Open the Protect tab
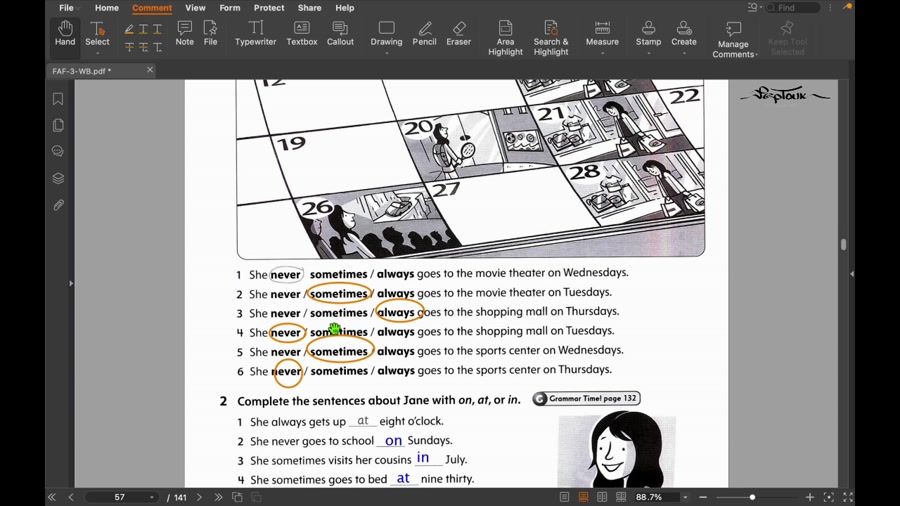 tap(269, 8)
